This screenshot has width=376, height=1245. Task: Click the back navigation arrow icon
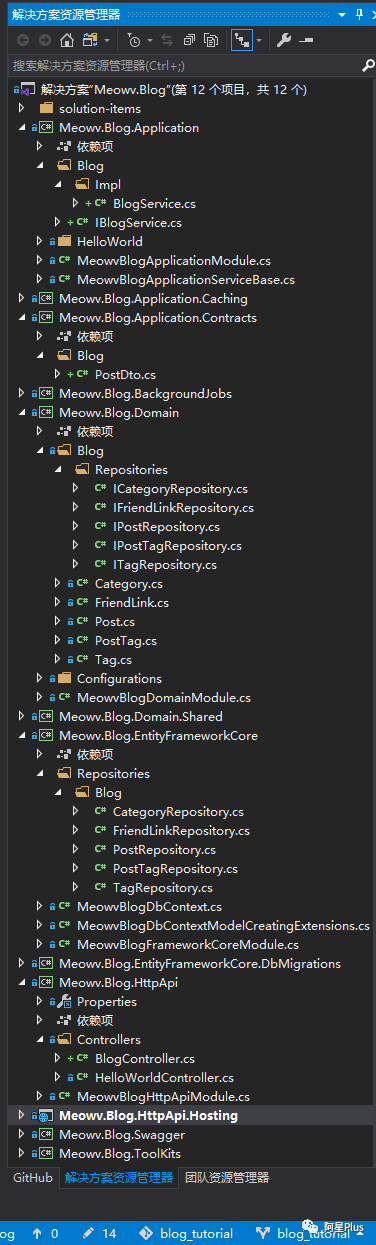[x=22, y=40]
